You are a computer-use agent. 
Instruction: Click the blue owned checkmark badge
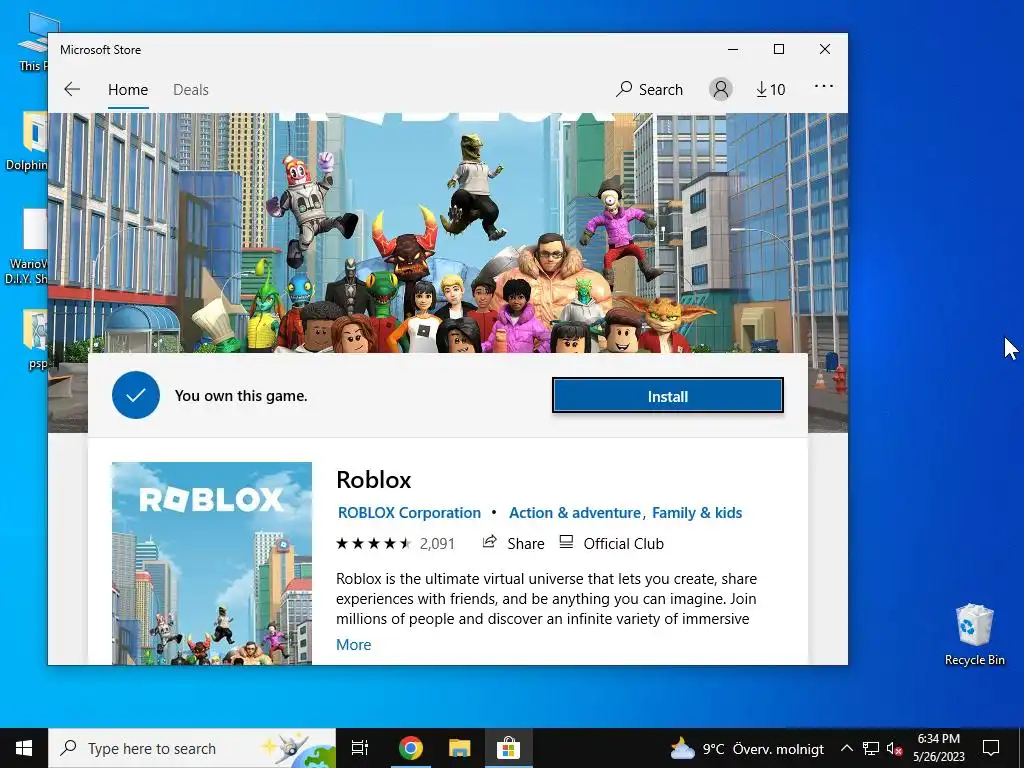click(136, 395)
